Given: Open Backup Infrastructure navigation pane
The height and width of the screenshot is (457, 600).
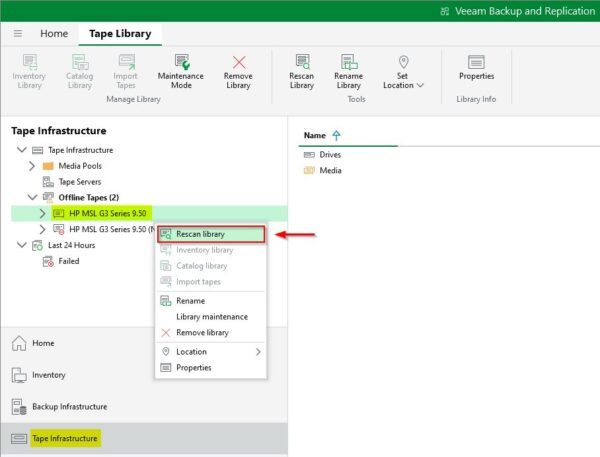Looking at the screenshot, I should tap(144, 407).
